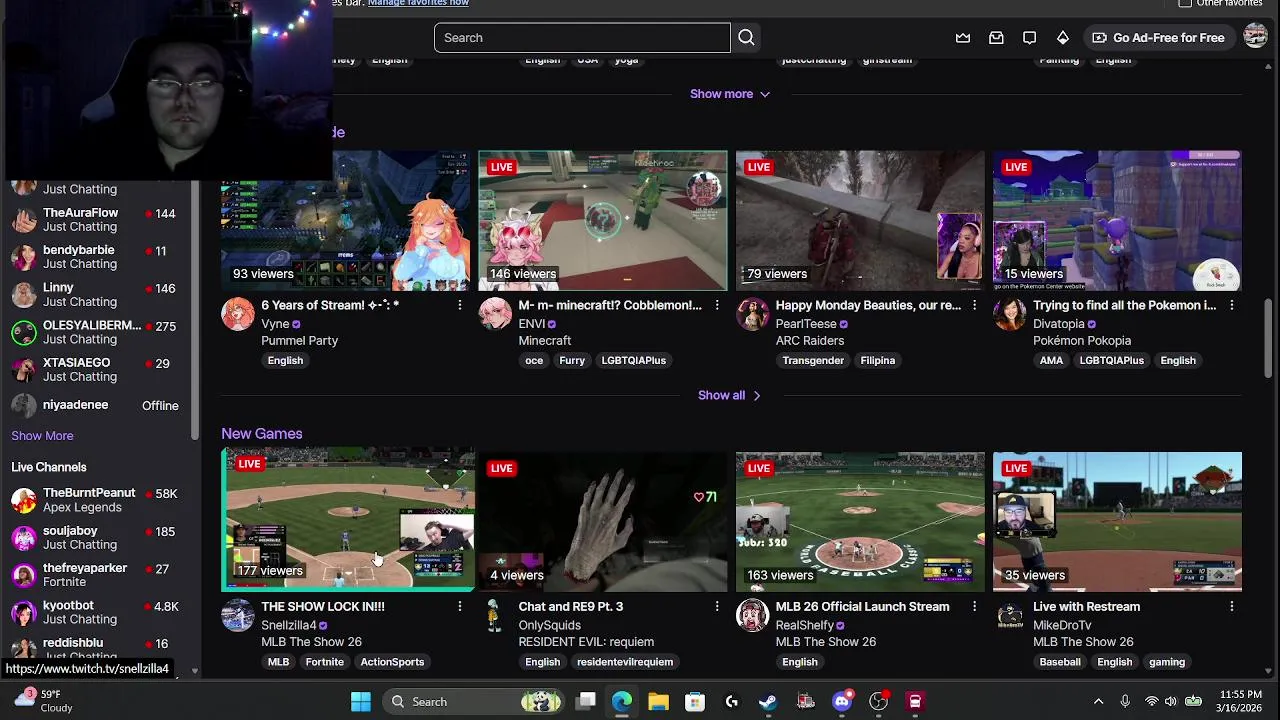This screenshot has height=720, width=1280.
Task: Click PearlTeese's channel avatar
Action: (752, 314)
